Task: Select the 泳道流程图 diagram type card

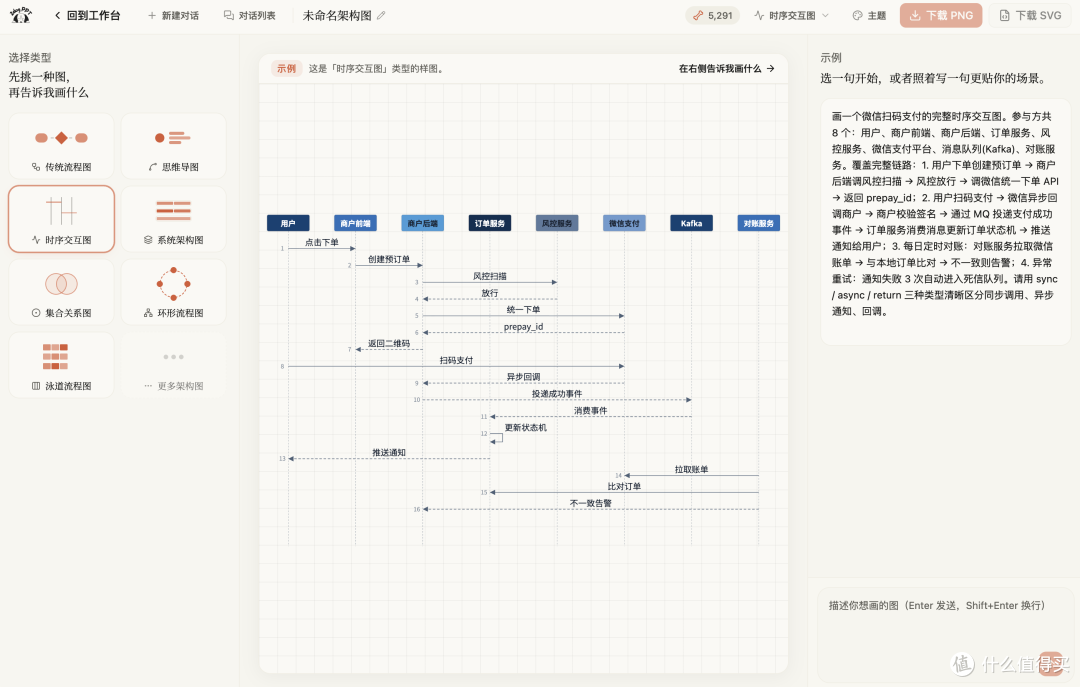Action: [x=61, y=365]
